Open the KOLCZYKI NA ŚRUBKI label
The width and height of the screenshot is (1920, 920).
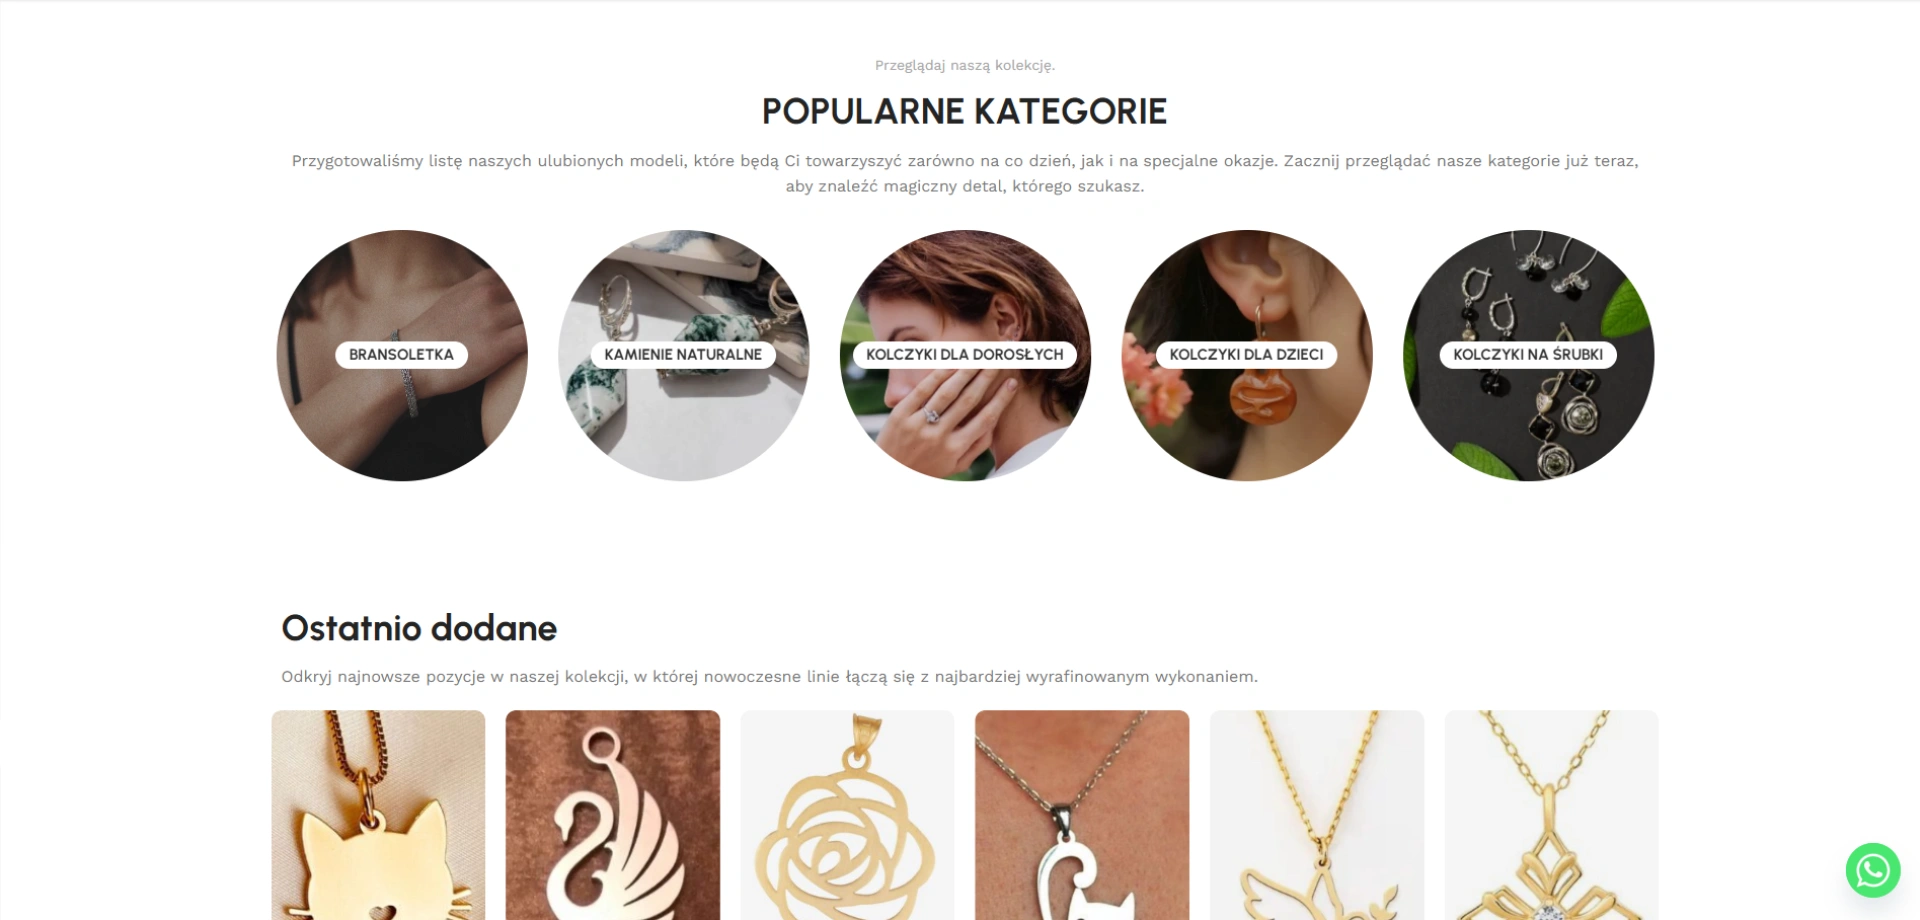[1528, 355]
